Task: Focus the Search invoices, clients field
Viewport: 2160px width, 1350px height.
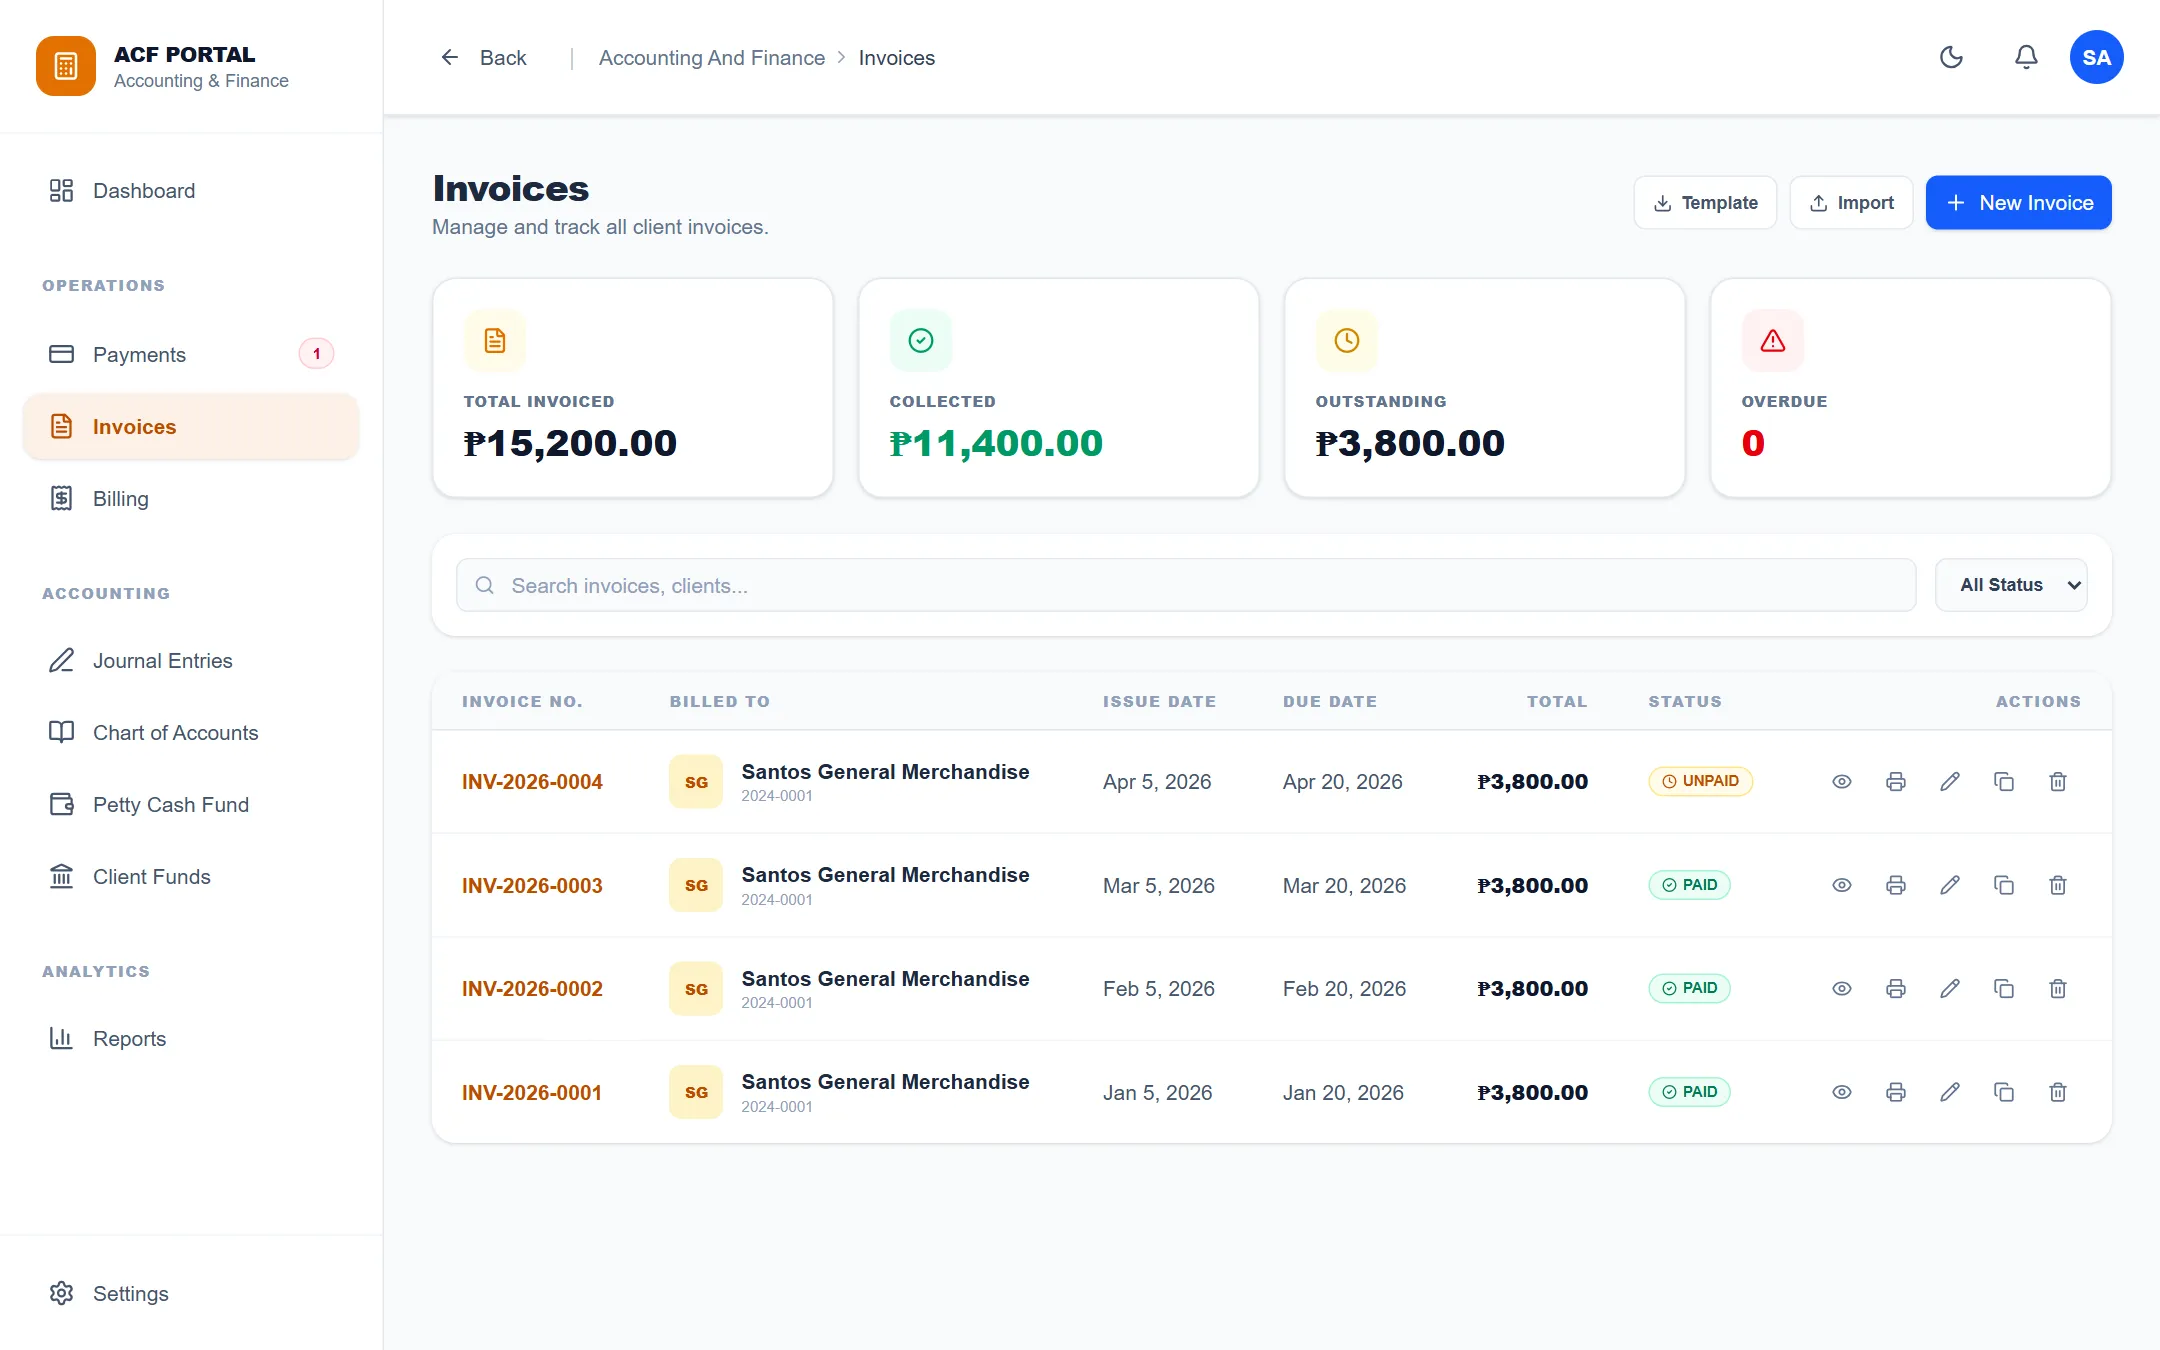Action: [x=1186, y=585]
